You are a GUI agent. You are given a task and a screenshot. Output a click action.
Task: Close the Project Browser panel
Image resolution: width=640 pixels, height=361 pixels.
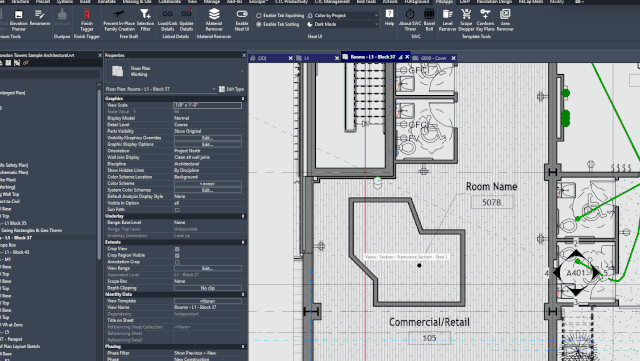coord(100,55)
